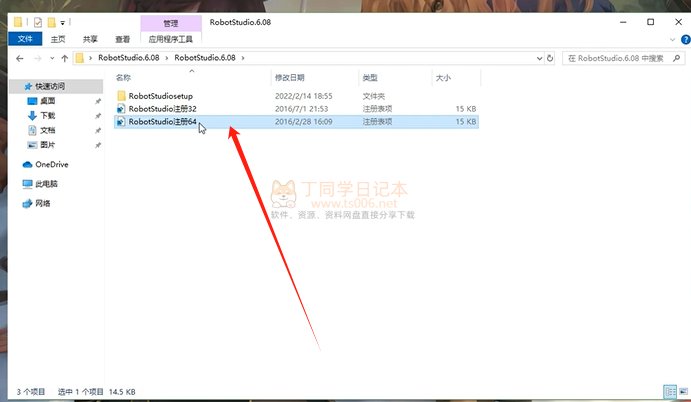Open 此电脑 in navigation pane
Image resolution: width=691 pixels, height=402 pixels.
click(x=46, y=184)
